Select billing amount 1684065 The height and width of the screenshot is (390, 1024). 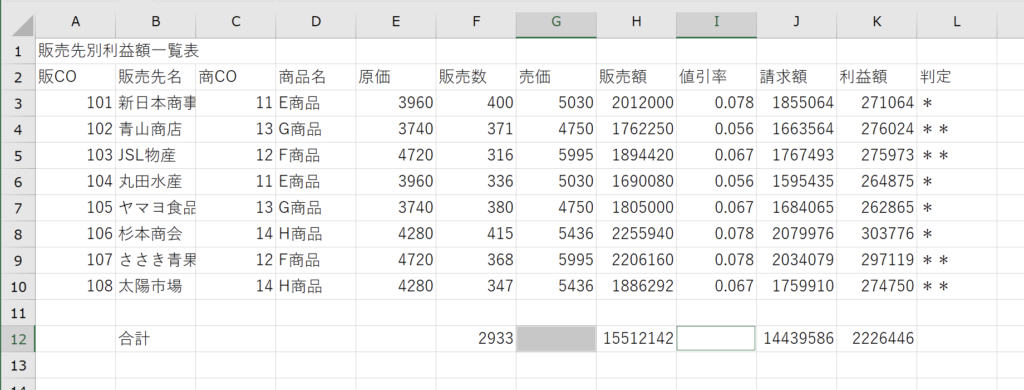tap(797, 208)
